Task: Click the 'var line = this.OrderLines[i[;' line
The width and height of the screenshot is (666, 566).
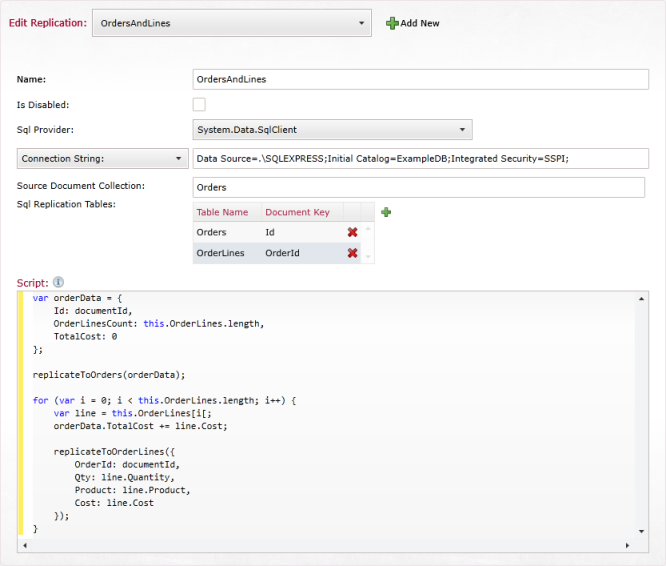Action: [x=132, y=413]
